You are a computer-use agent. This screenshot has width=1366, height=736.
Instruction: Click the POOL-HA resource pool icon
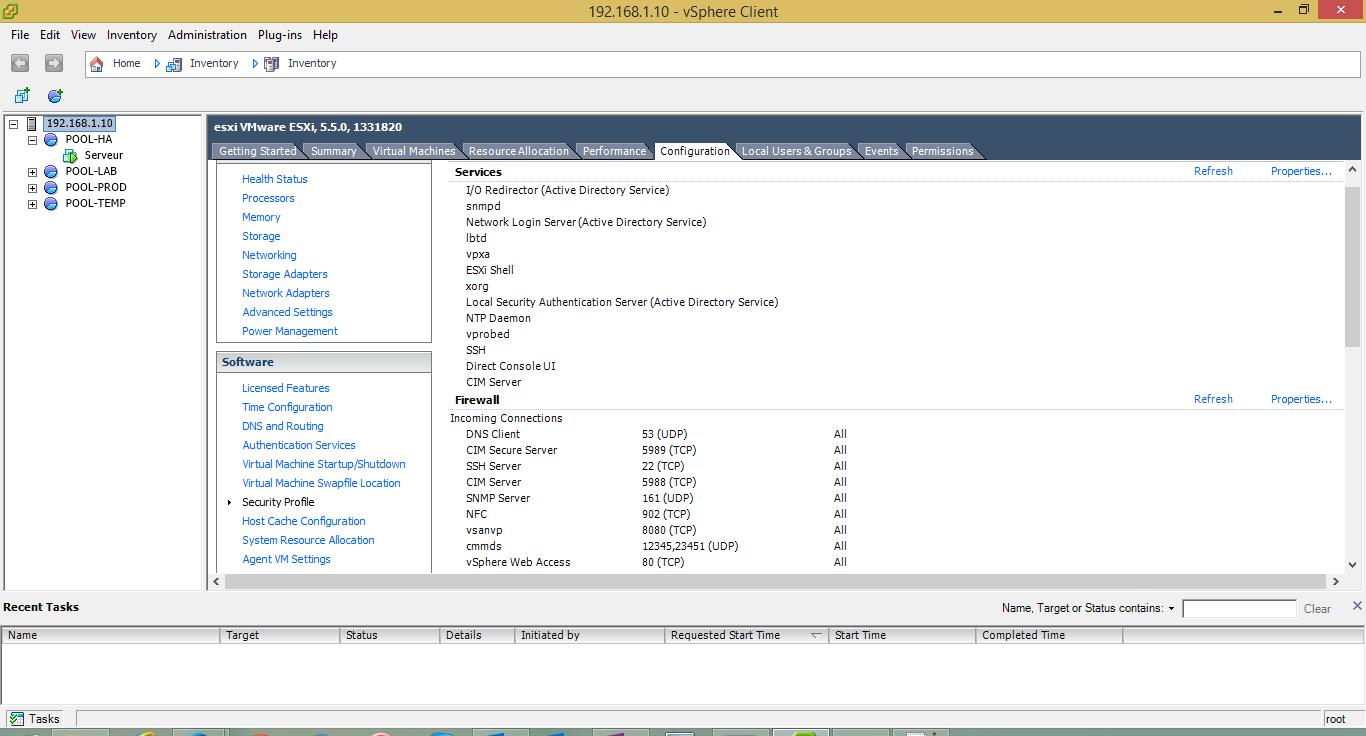click(x=51, y=140)
